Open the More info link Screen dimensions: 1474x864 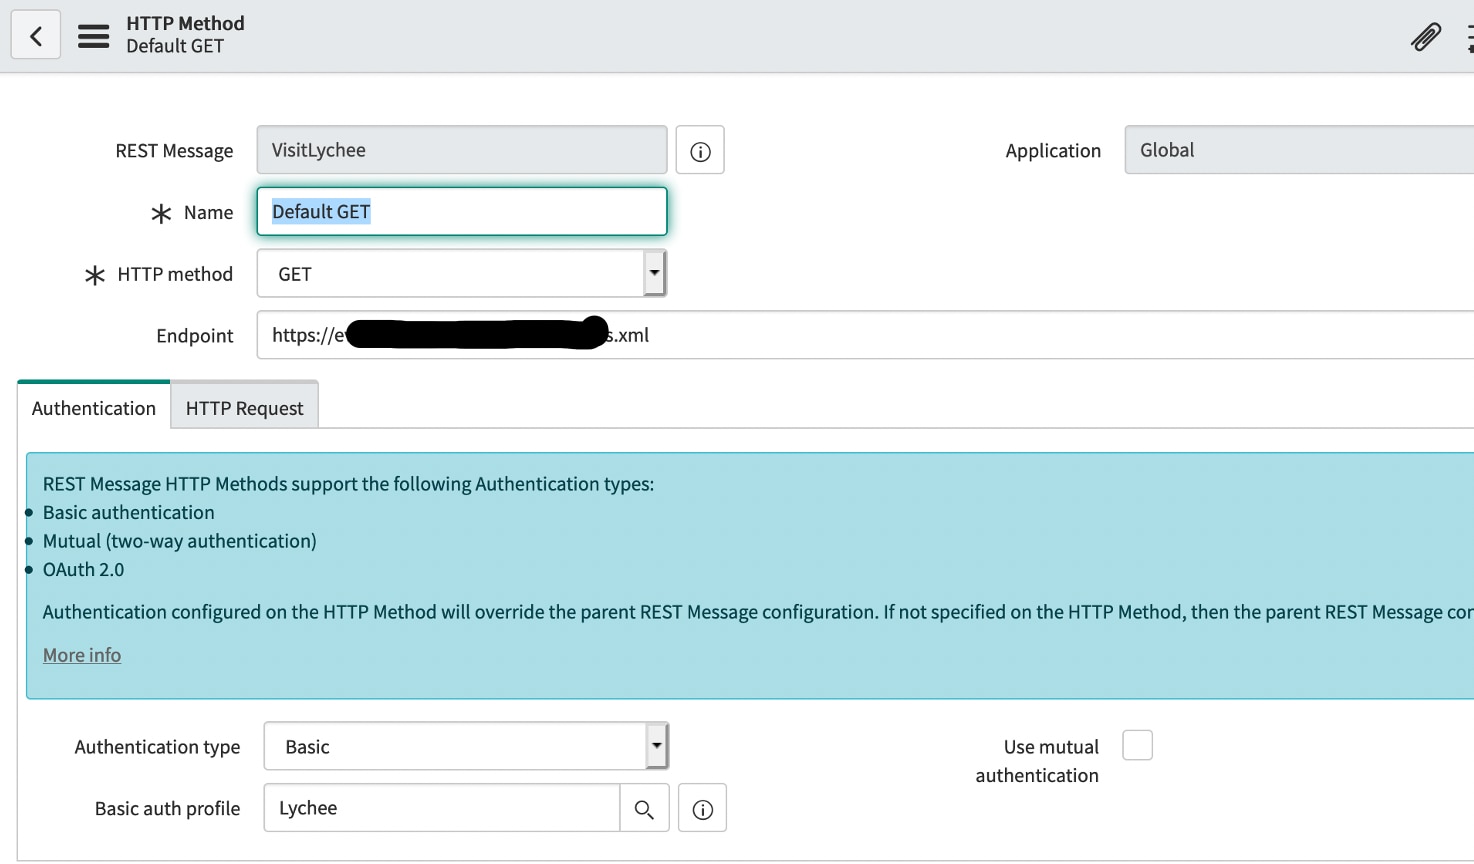click(x=82, y=655)
